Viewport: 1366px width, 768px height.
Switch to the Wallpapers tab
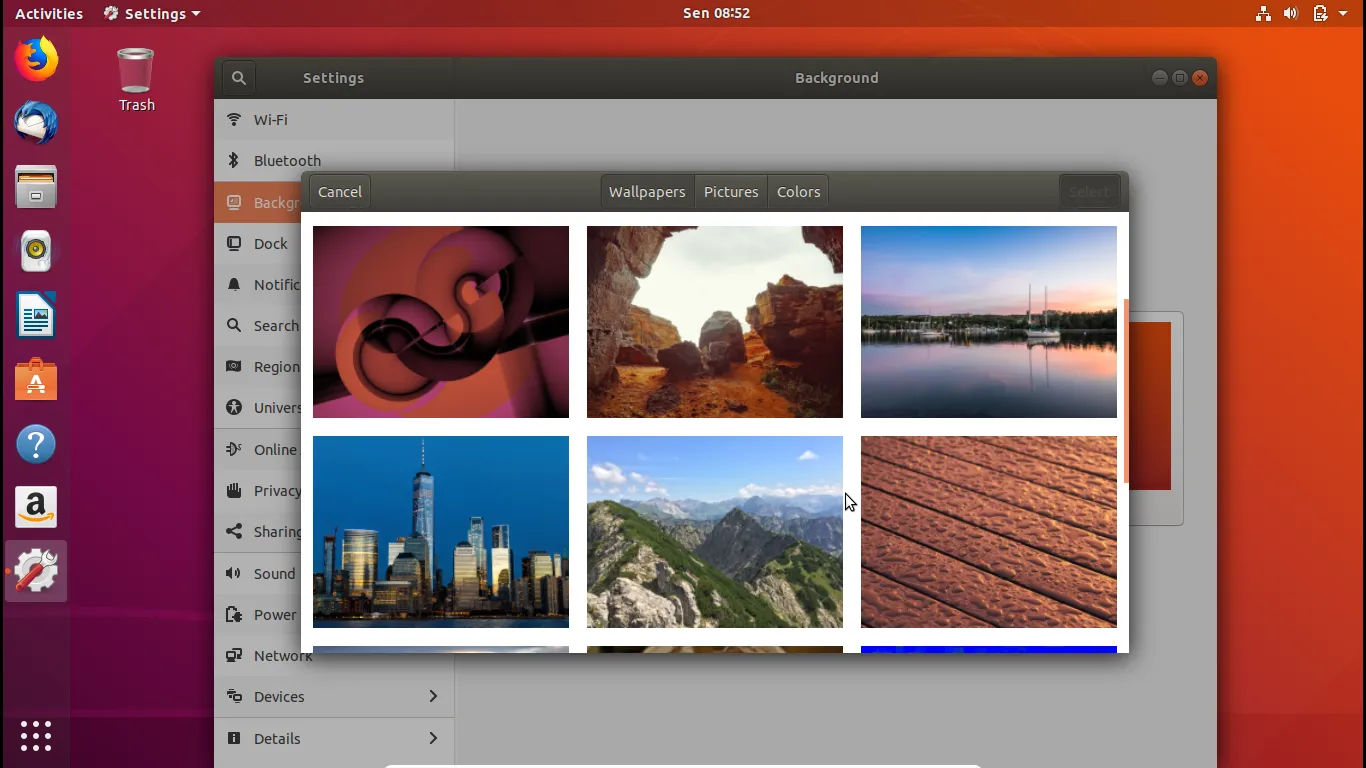[647, 192]
